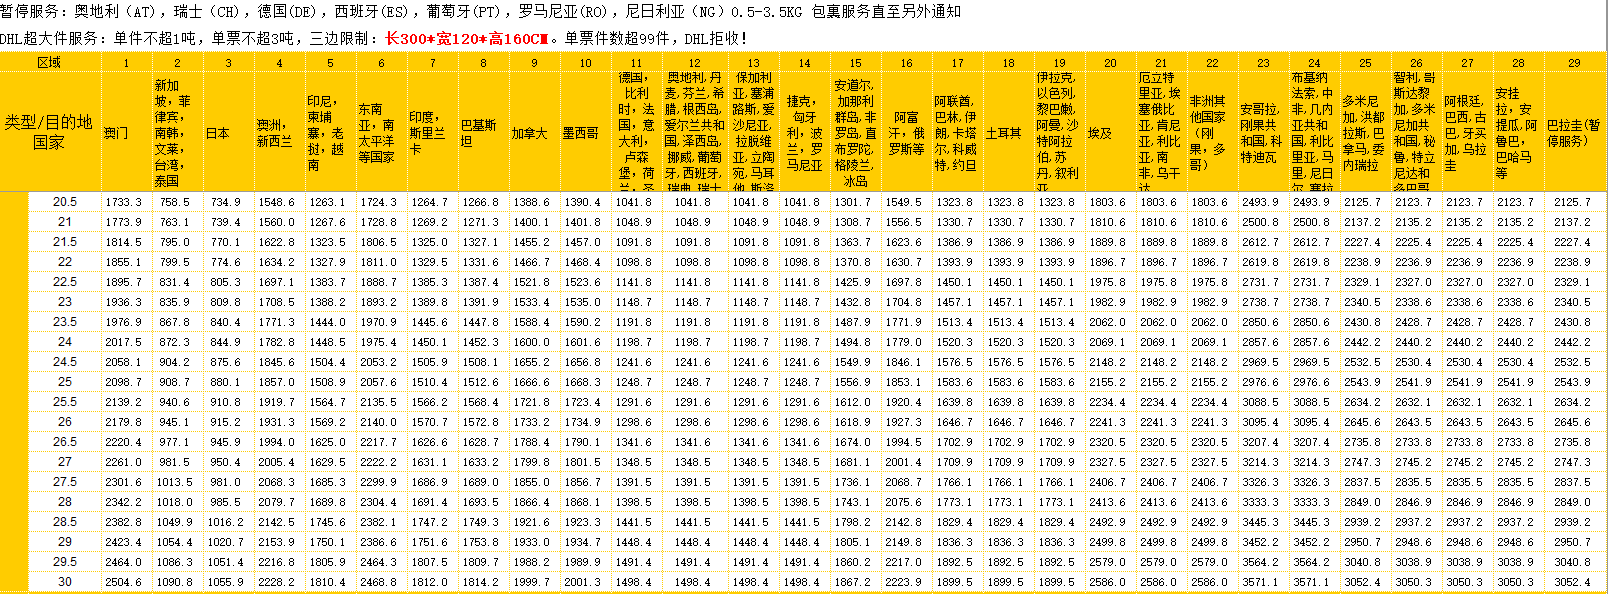Click the 巴拉圭(暂停服务) header cell
This screenshot has width=1608, height=594.
coord(1573,133)
